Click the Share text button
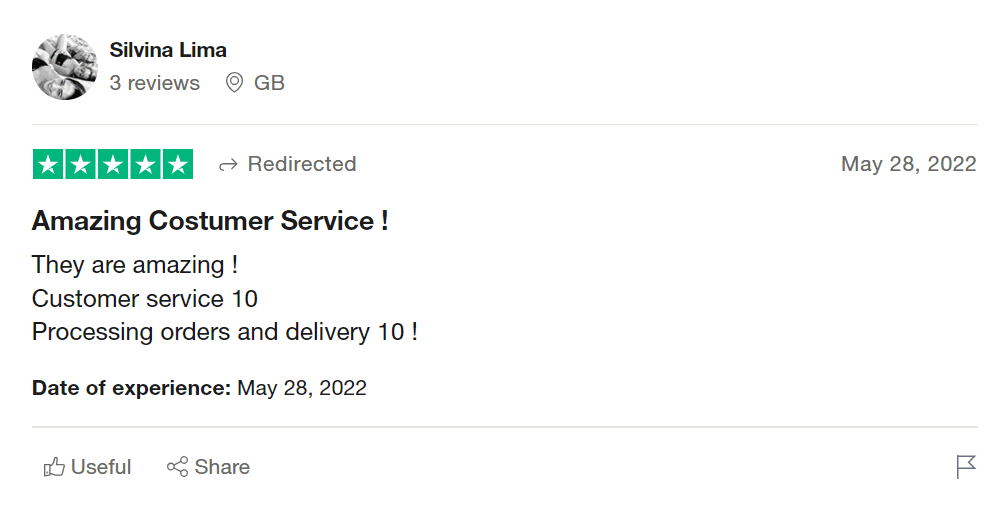 pyautogui.click(x=222, y=467)
